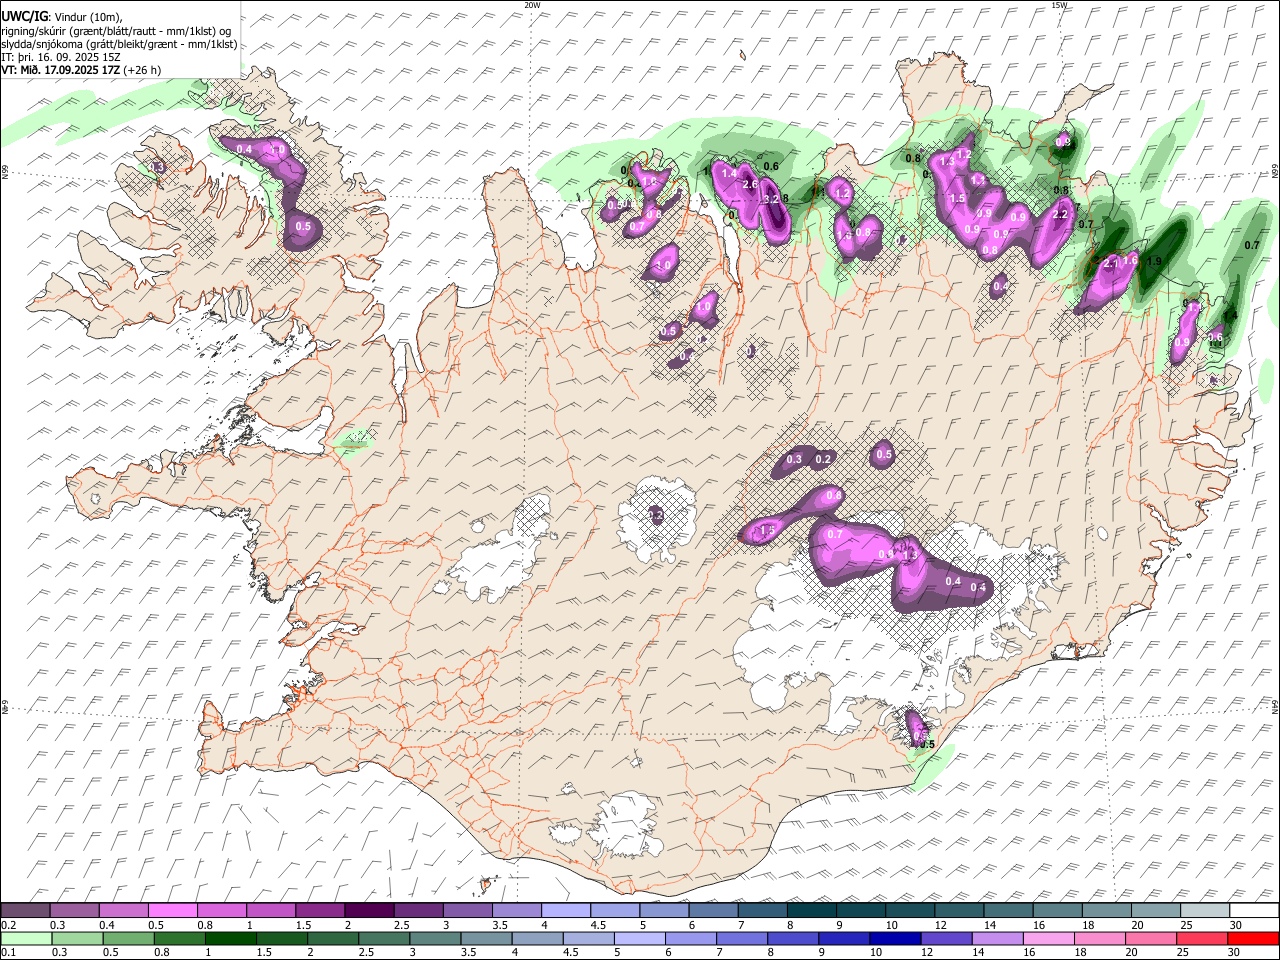The image size is (1280, 960).
Task: Select the rain legend swatch between 20 and 25
Action: [1152, 938]
